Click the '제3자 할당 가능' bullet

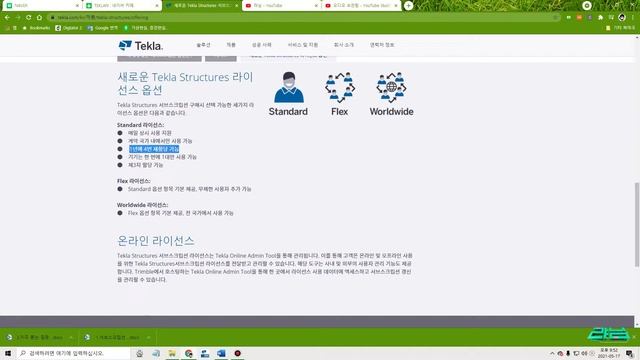point(146,165)
